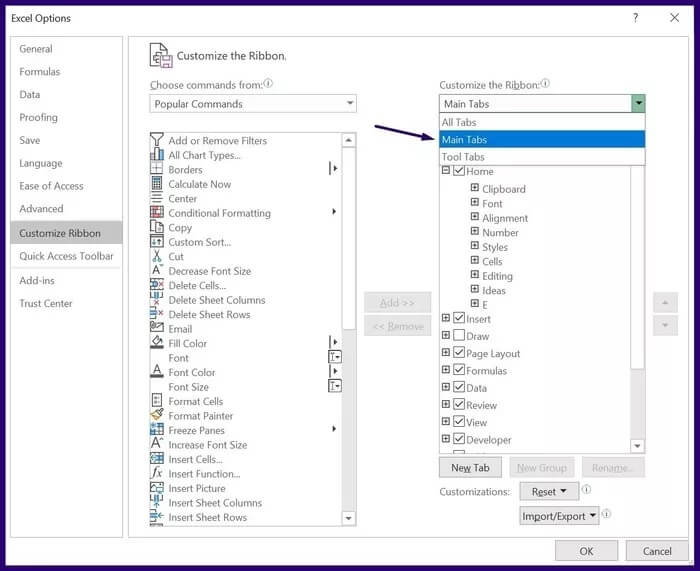Image resolution: width=700 pixels, height=571 pixels.
Task: Click commands list scroll up arrow
Action: coord(349,140)
